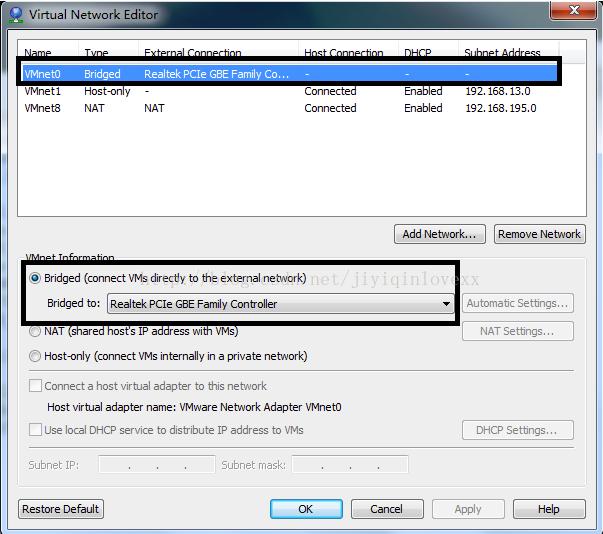Confirm with the OK button

coord(306,509)
